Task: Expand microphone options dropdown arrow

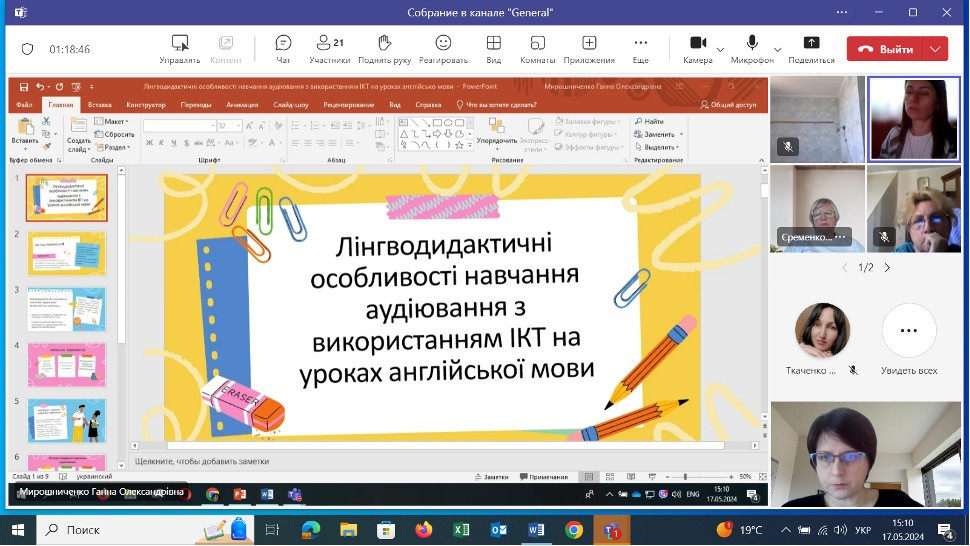Action: 777,48
